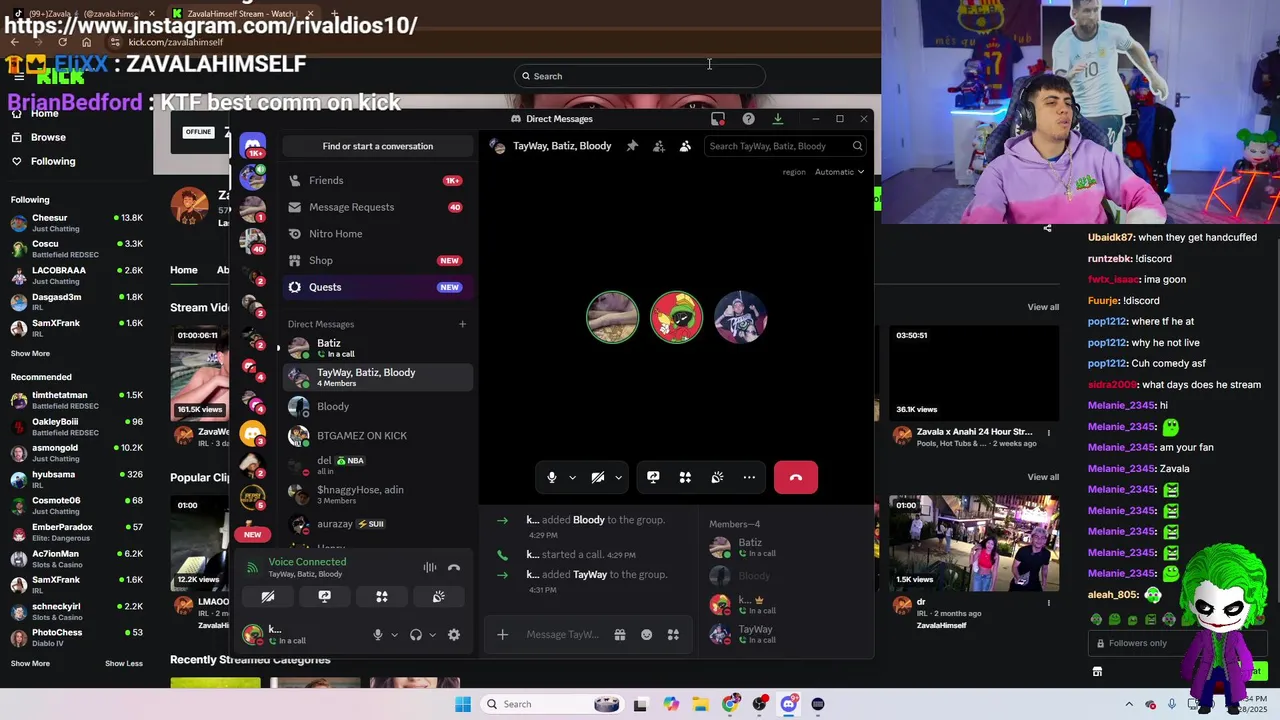Disconnect from voice in voice panel
Image resolution: width=1280 pixels, height=720 pixels.
click(x=454, y=567)
